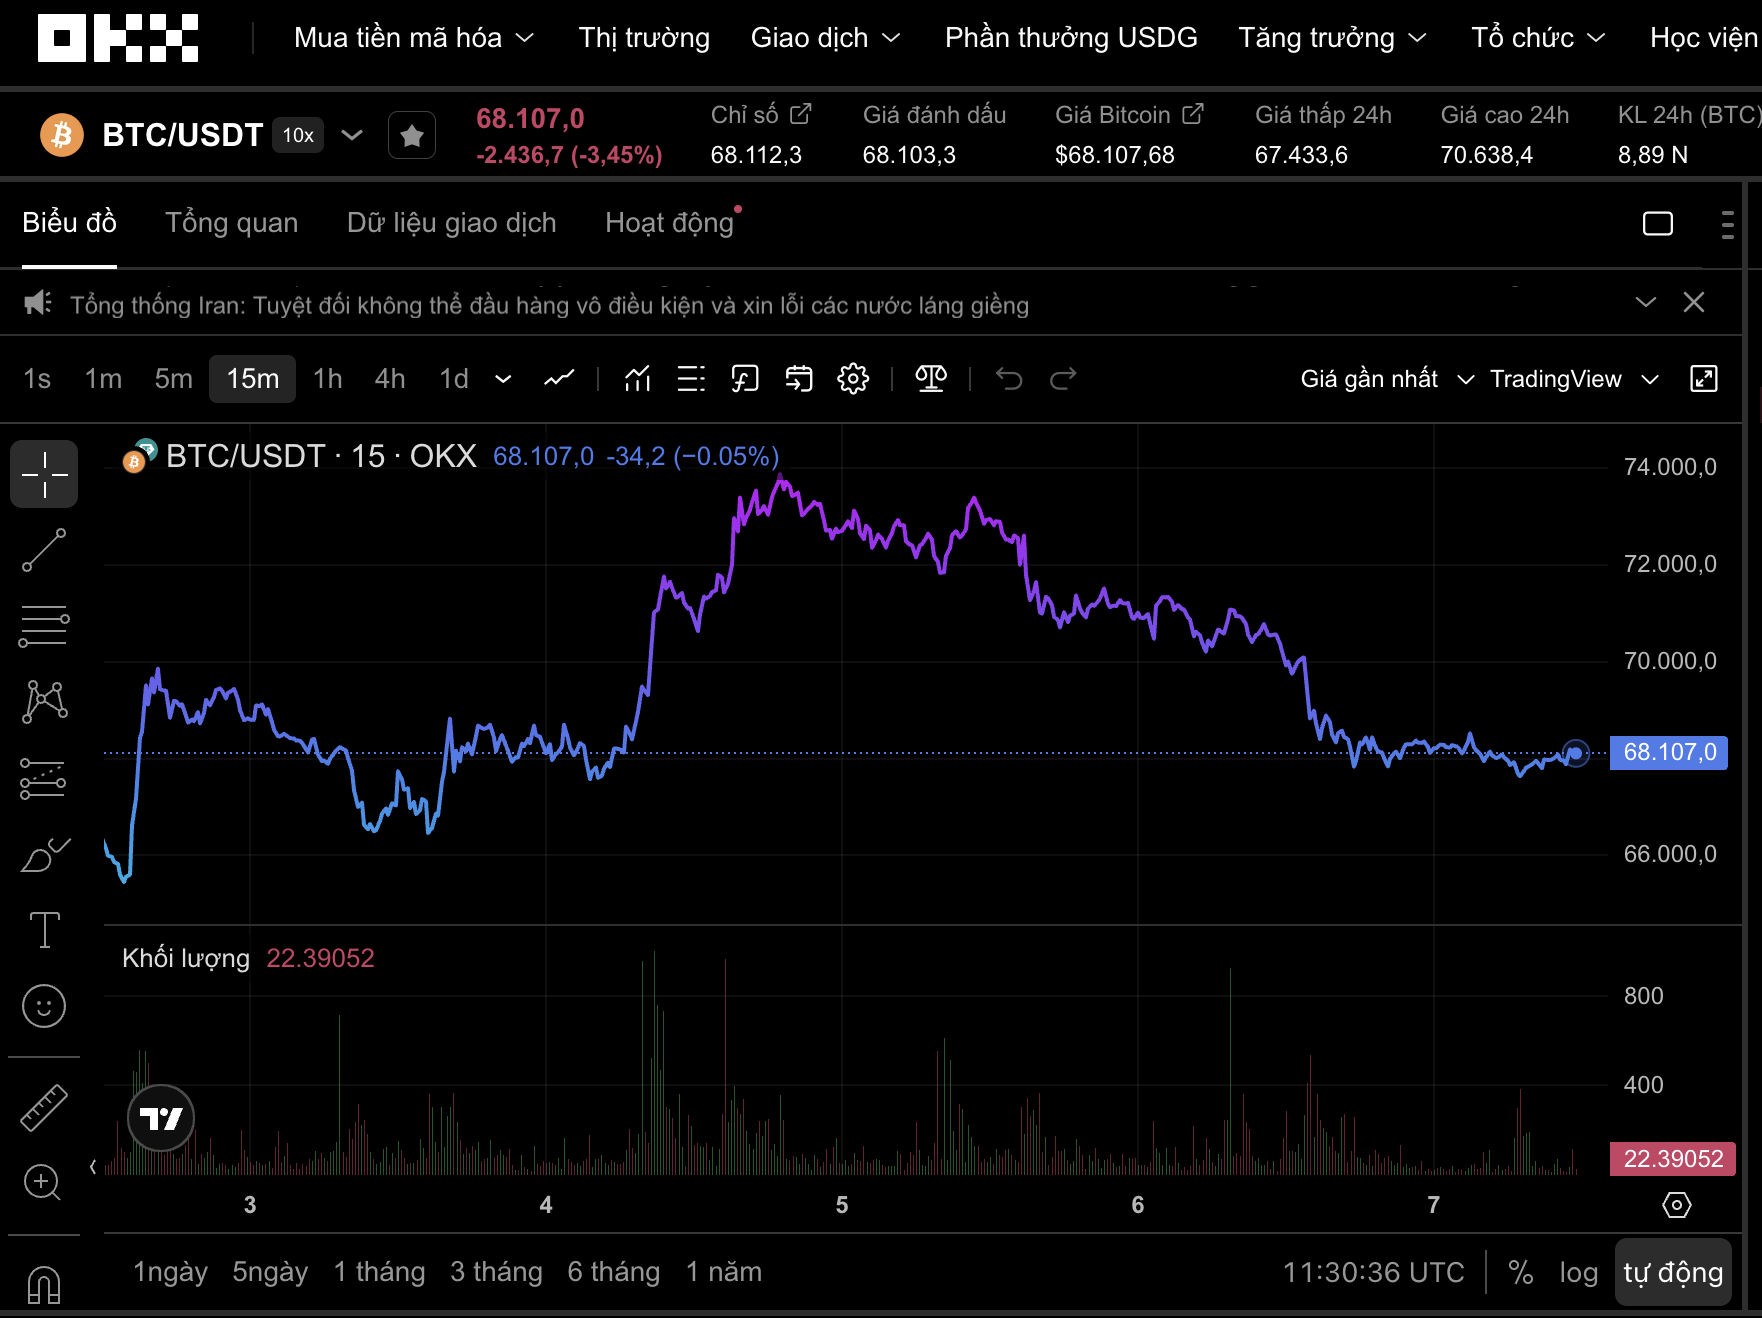
Task: Select the trend line drawing tool
Action: (44, 551)
